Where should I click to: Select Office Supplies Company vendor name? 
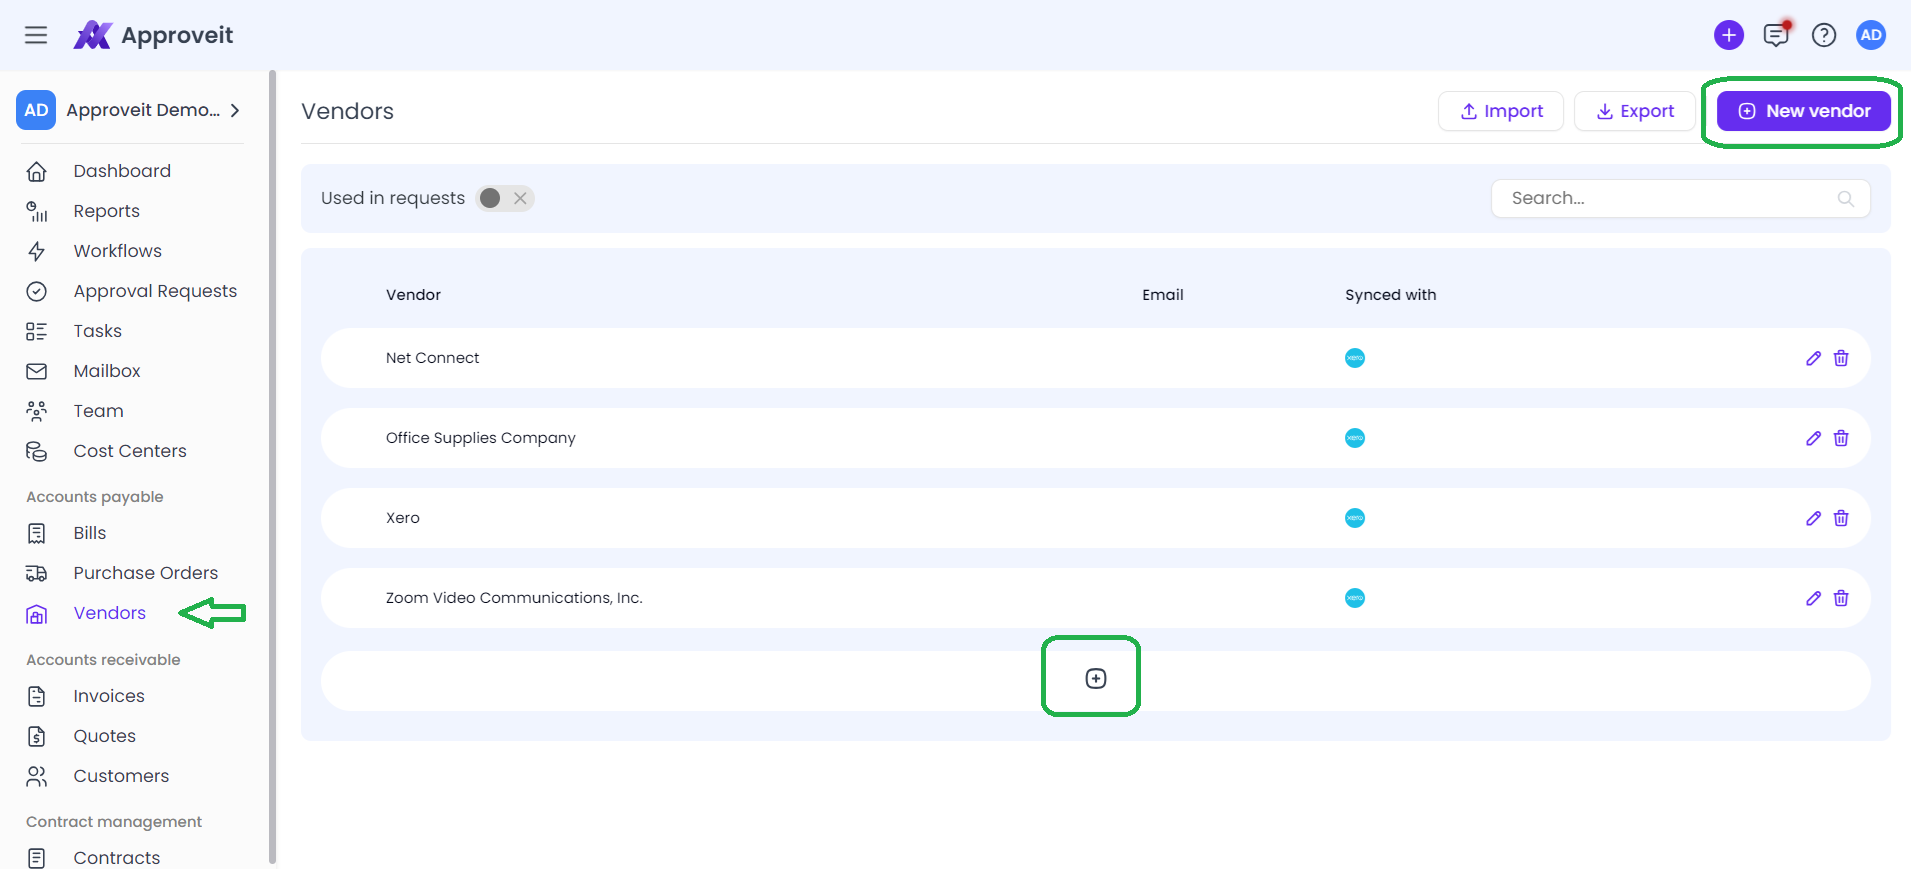coord(481,438)
